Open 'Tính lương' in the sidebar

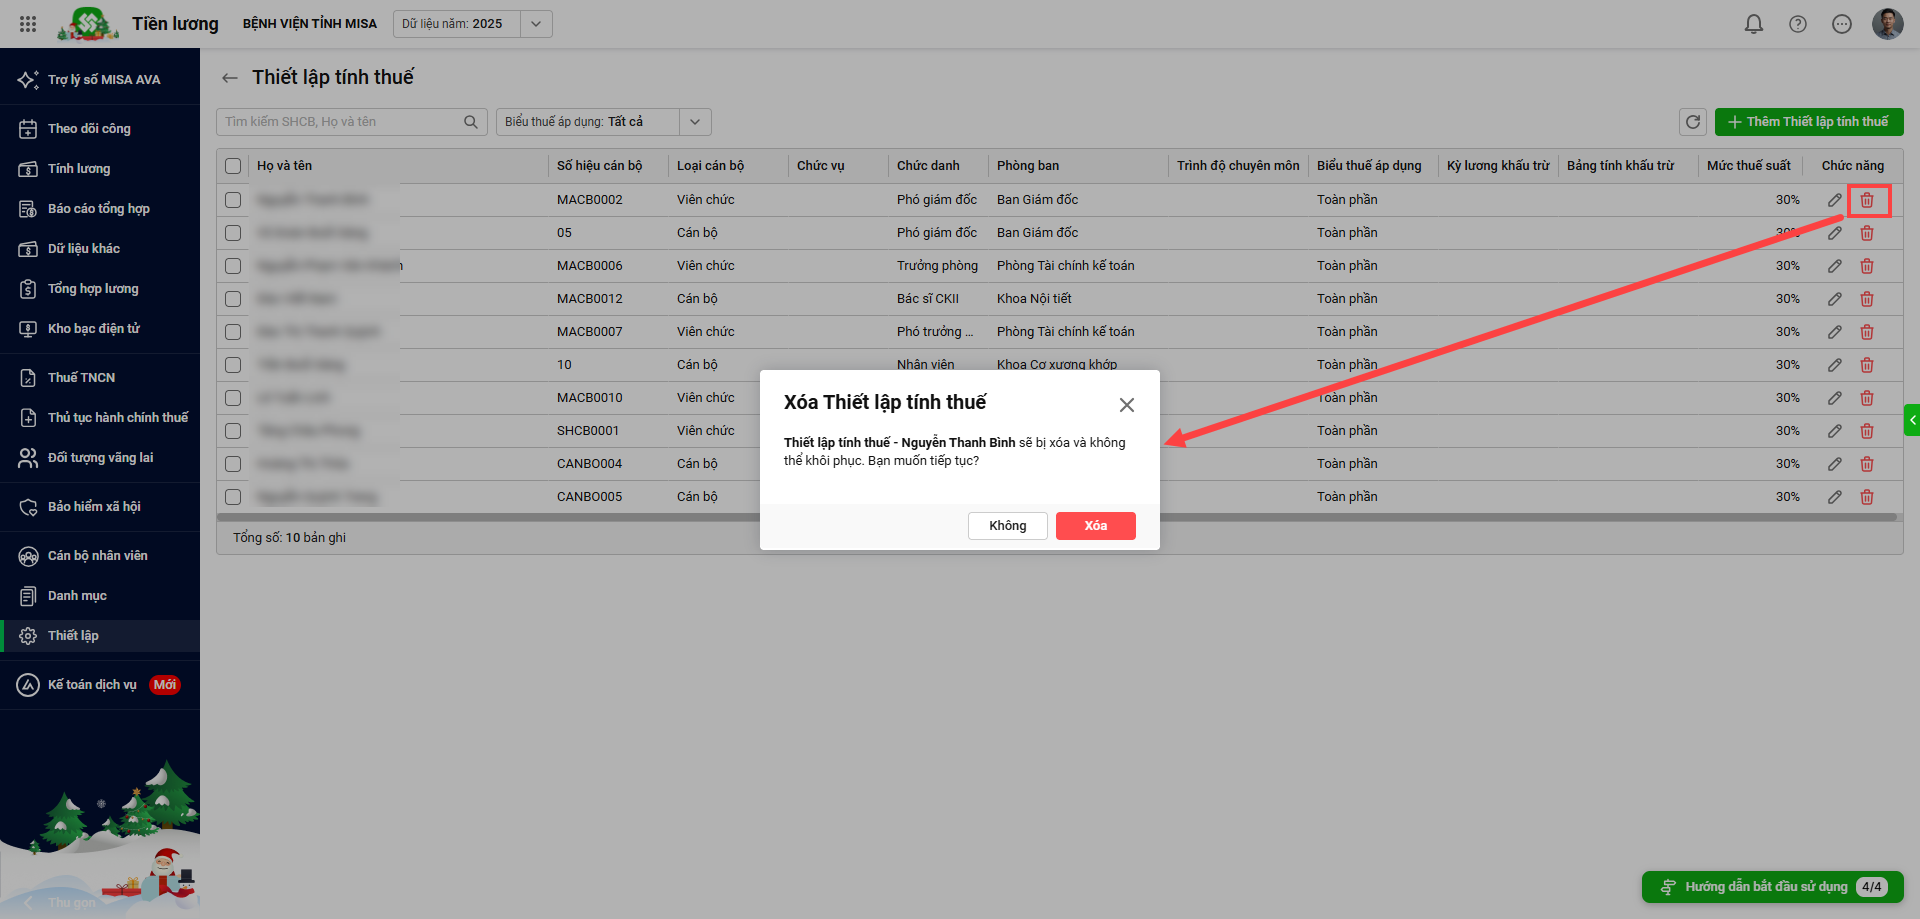79,169
